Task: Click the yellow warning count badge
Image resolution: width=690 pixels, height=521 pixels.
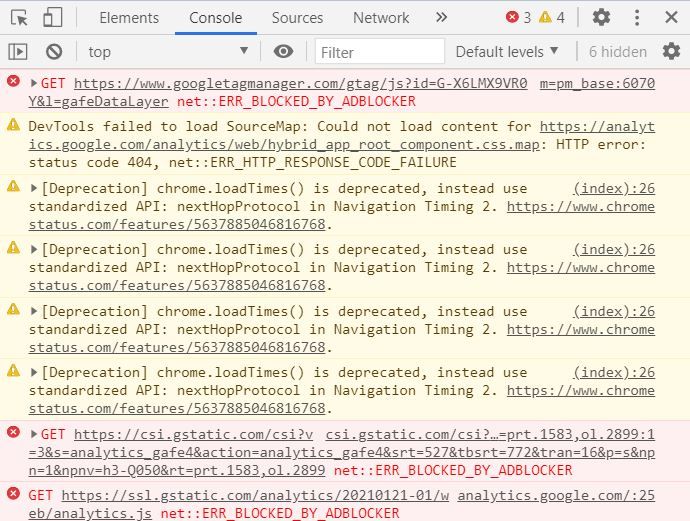Action: coord(552,18)
